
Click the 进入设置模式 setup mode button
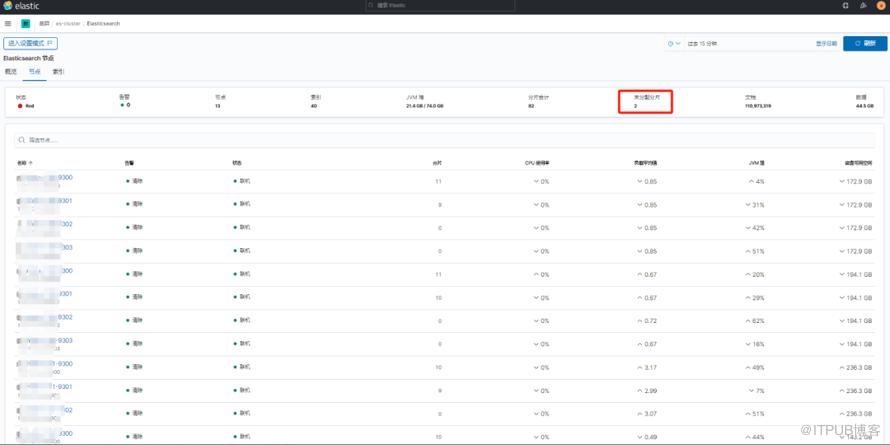point(31,44)
